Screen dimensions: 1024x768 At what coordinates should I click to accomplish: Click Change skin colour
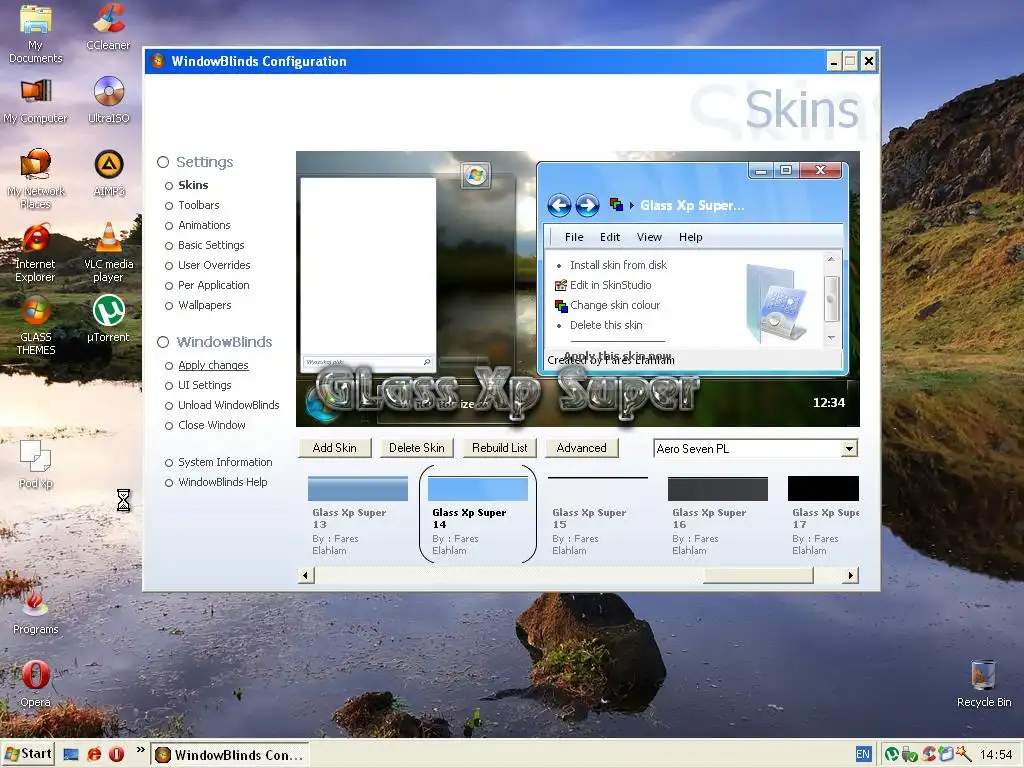(615, 305)
